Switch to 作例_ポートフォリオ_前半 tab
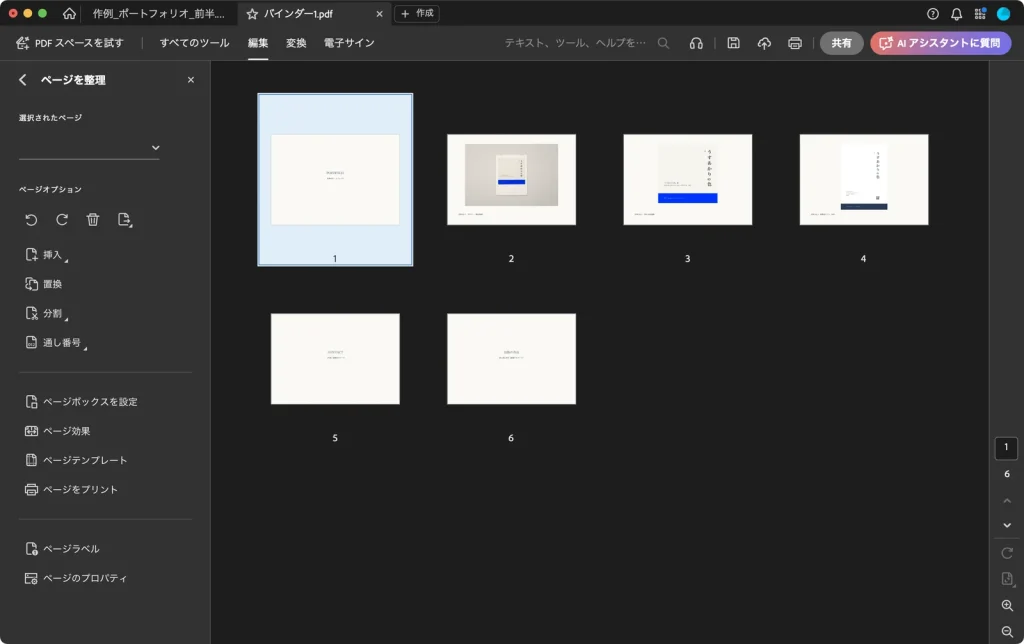Screen dimensions: 1024x644 point(159,14)
